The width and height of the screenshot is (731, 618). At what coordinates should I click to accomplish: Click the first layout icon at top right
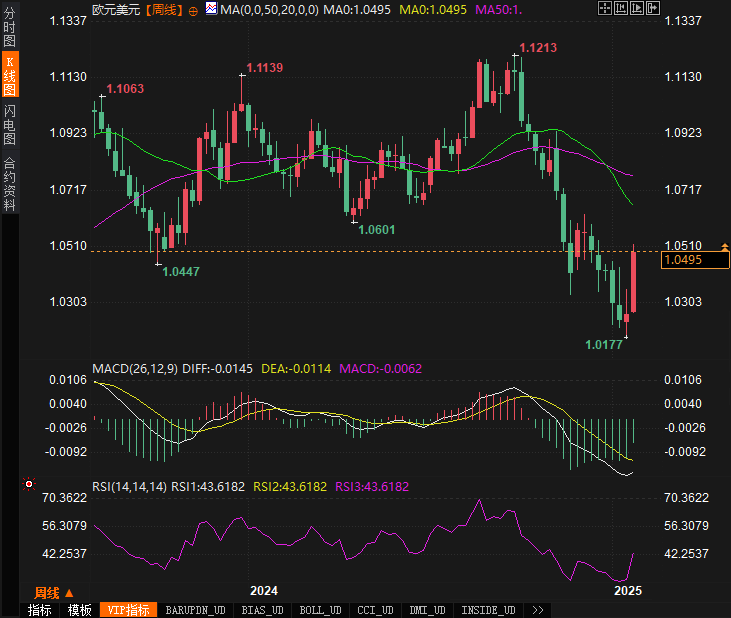tap(604, 9)
